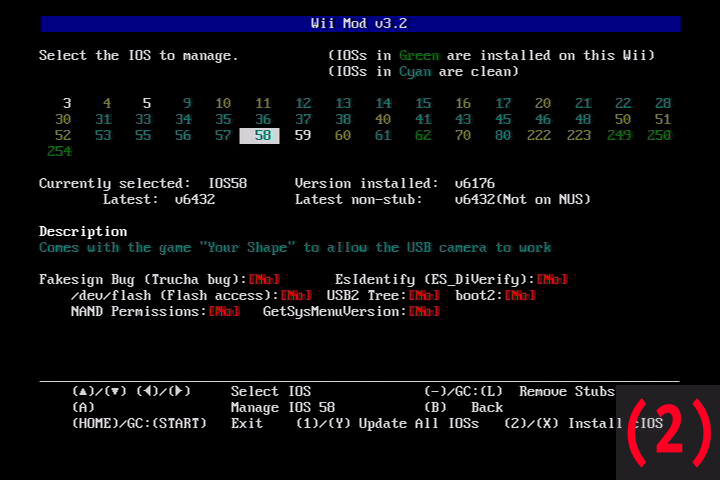Screen dimensions: 720x480
Task: Select green IOS 249 entry
Action: click(x=619, y=136)
